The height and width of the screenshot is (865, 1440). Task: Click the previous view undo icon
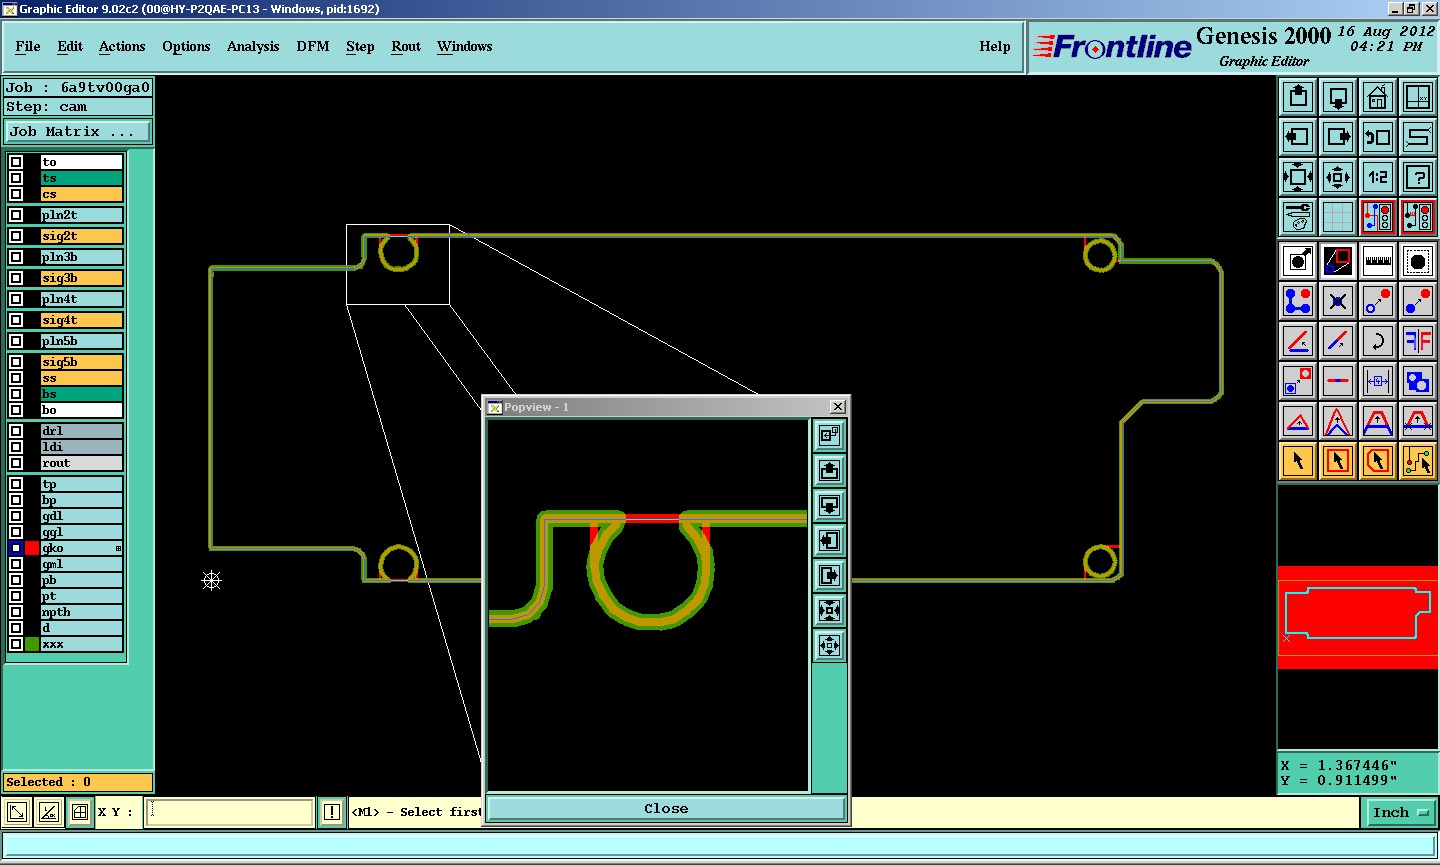pos(1378,137)
